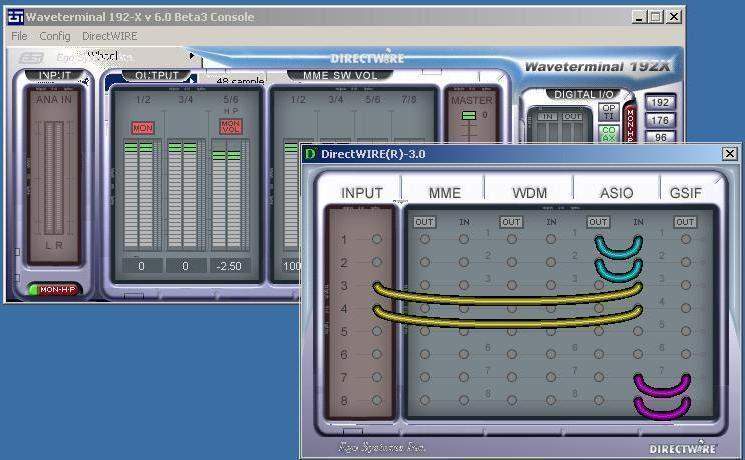Image resolution: width=745 pixels, height=460 pixels.
Task: Open the Config menu
Action: click(54, 35)
